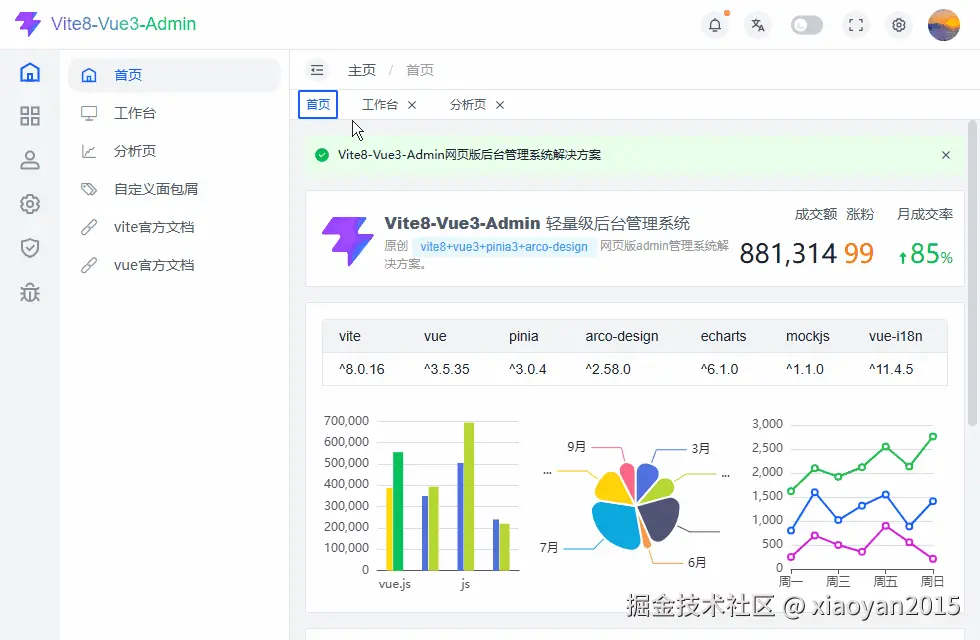
Task: Click the green 85% 月成交率 value
Action: [x=926, y=254]
